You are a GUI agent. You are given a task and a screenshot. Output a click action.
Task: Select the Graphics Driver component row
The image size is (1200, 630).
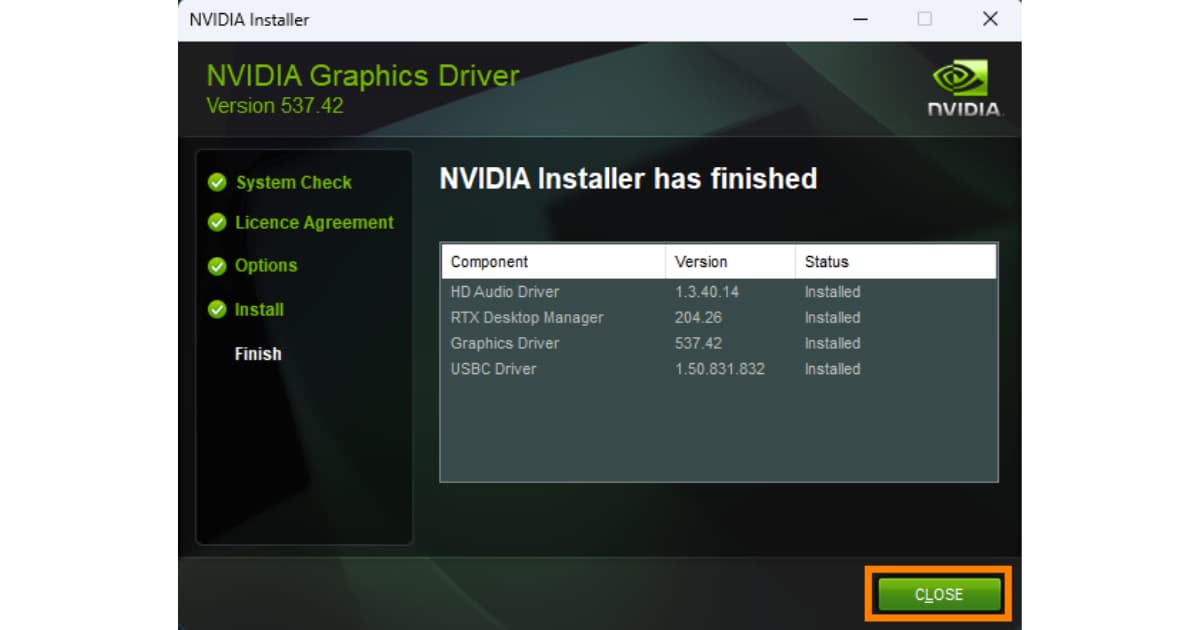coord(505,343)
